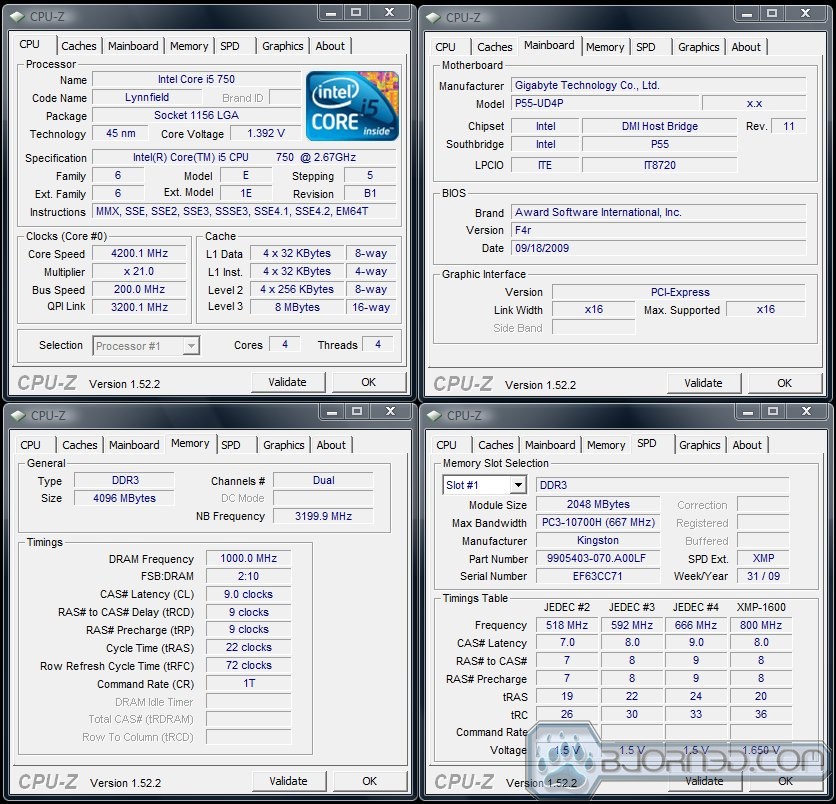Click the QPI Link 3200.1 MHz value
This screenshot has width=836, height=804.
click(x=139, y=307)
